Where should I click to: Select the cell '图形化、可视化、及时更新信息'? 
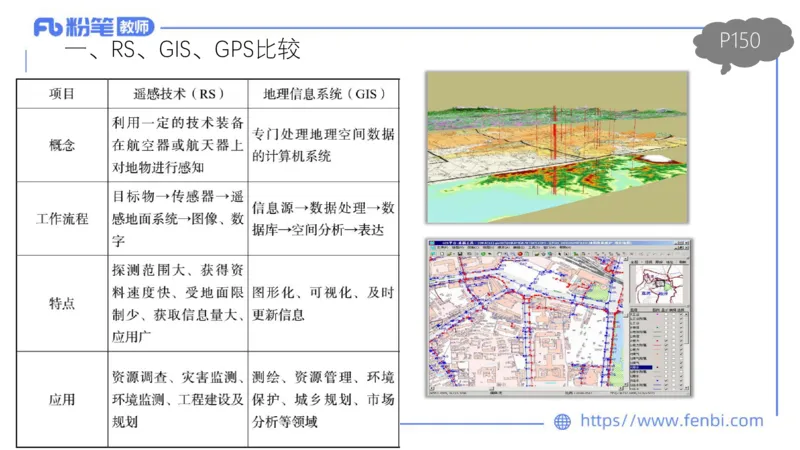(x=323, y=304)
